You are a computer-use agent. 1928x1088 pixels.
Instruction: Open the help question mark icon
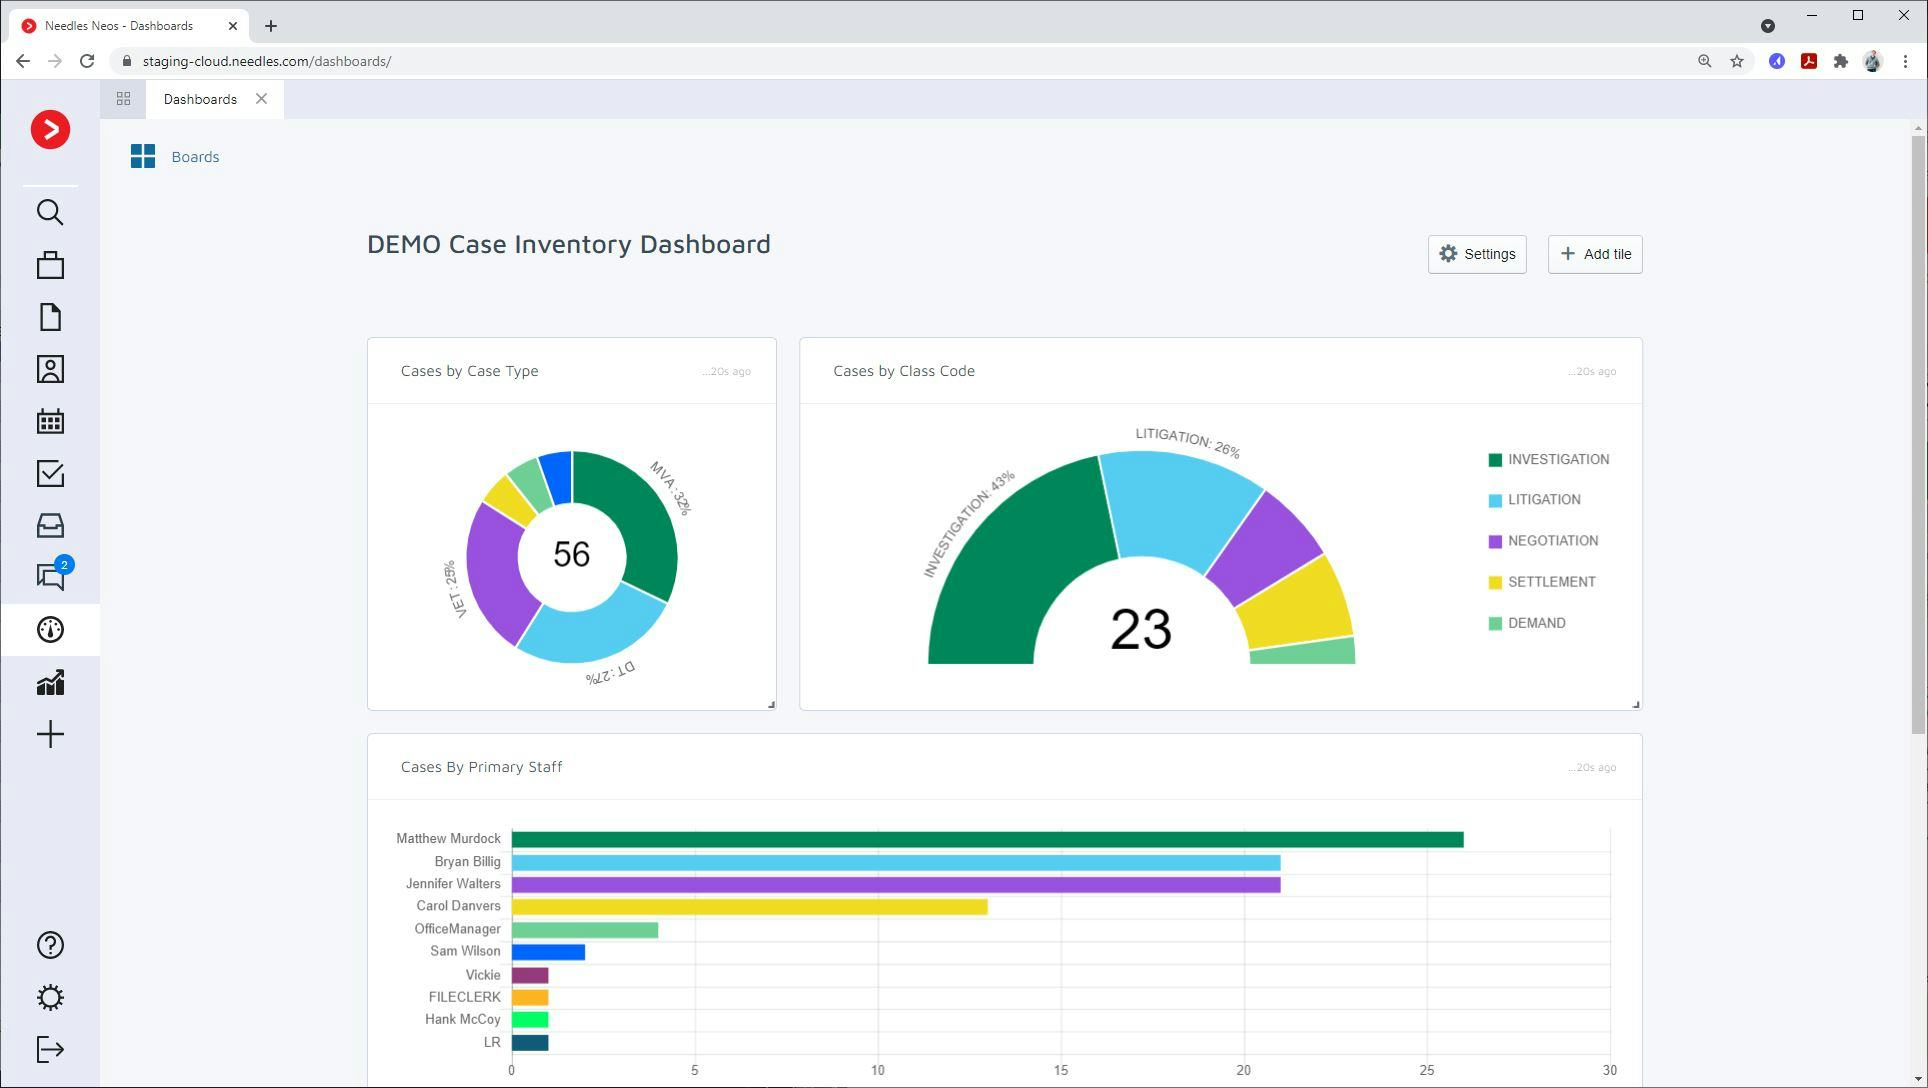[49, 945]
